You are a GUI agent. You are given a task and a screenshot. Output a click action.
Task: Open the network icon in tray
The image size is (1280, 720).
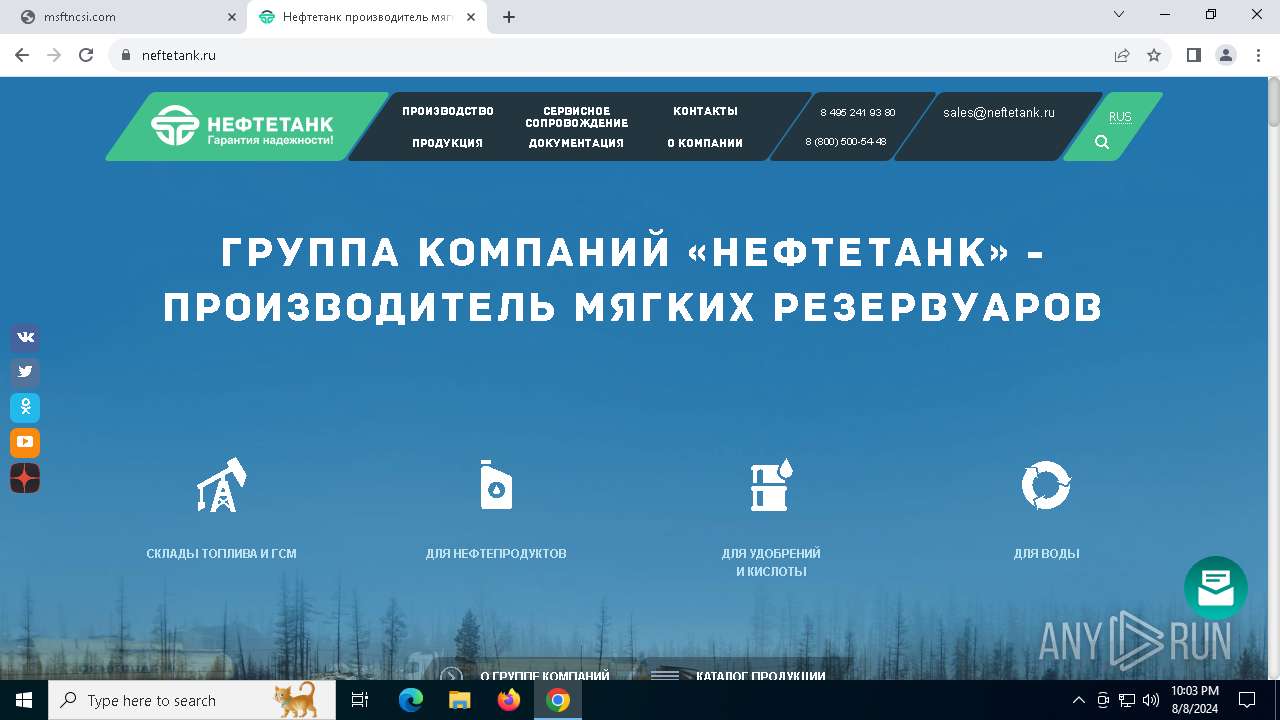1127,700
